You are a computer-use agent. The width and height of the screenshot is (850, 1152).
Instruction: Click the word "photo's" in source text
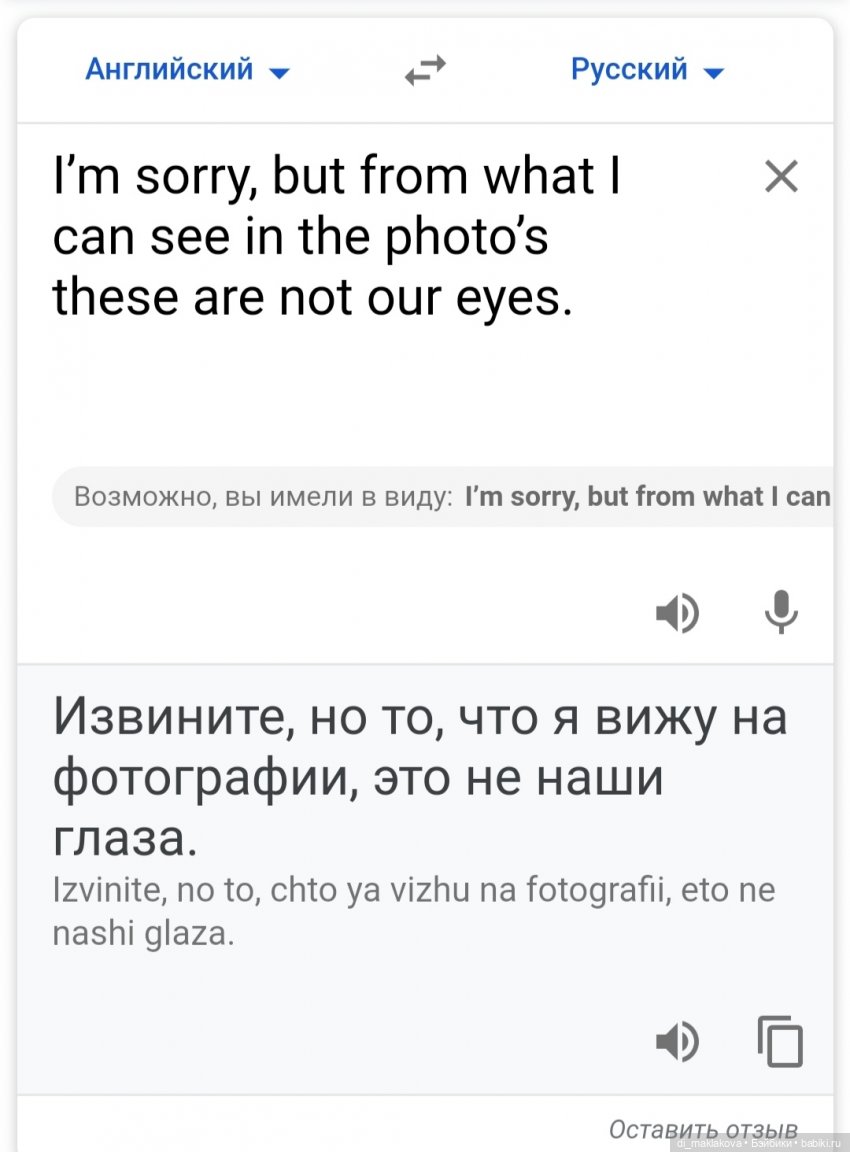(475, 237)
